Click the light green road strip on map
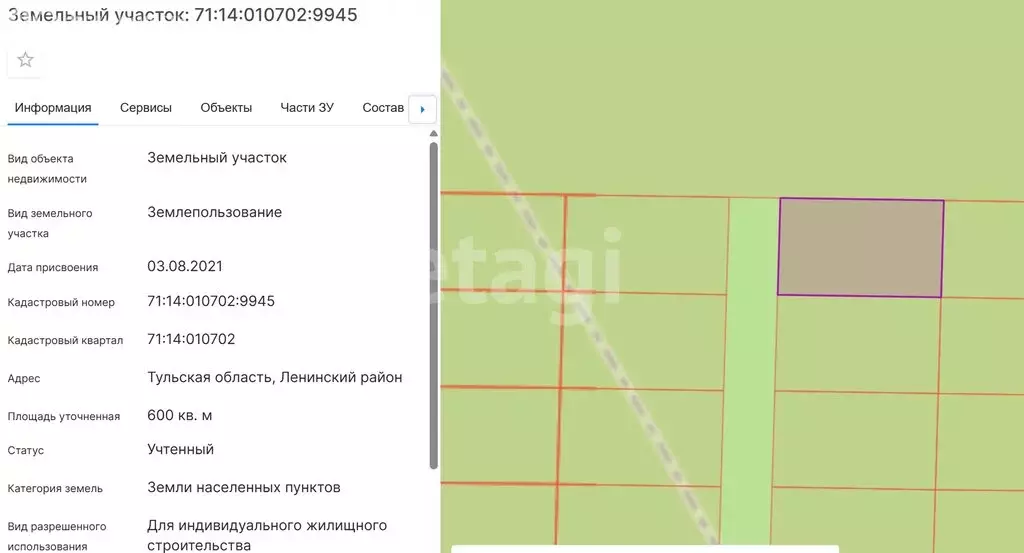The image size is (1024, 553). 750,372
